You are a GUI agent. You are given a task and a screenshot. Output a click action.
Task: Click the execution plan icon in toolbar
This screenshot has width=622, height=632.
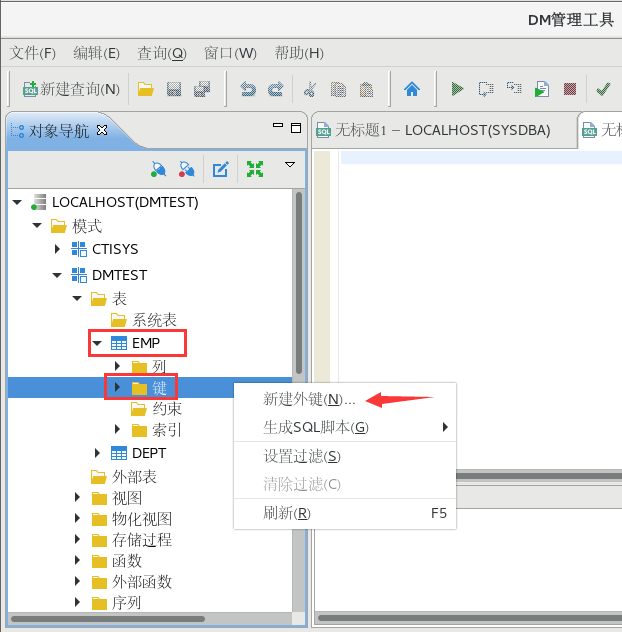click(514, 88)
